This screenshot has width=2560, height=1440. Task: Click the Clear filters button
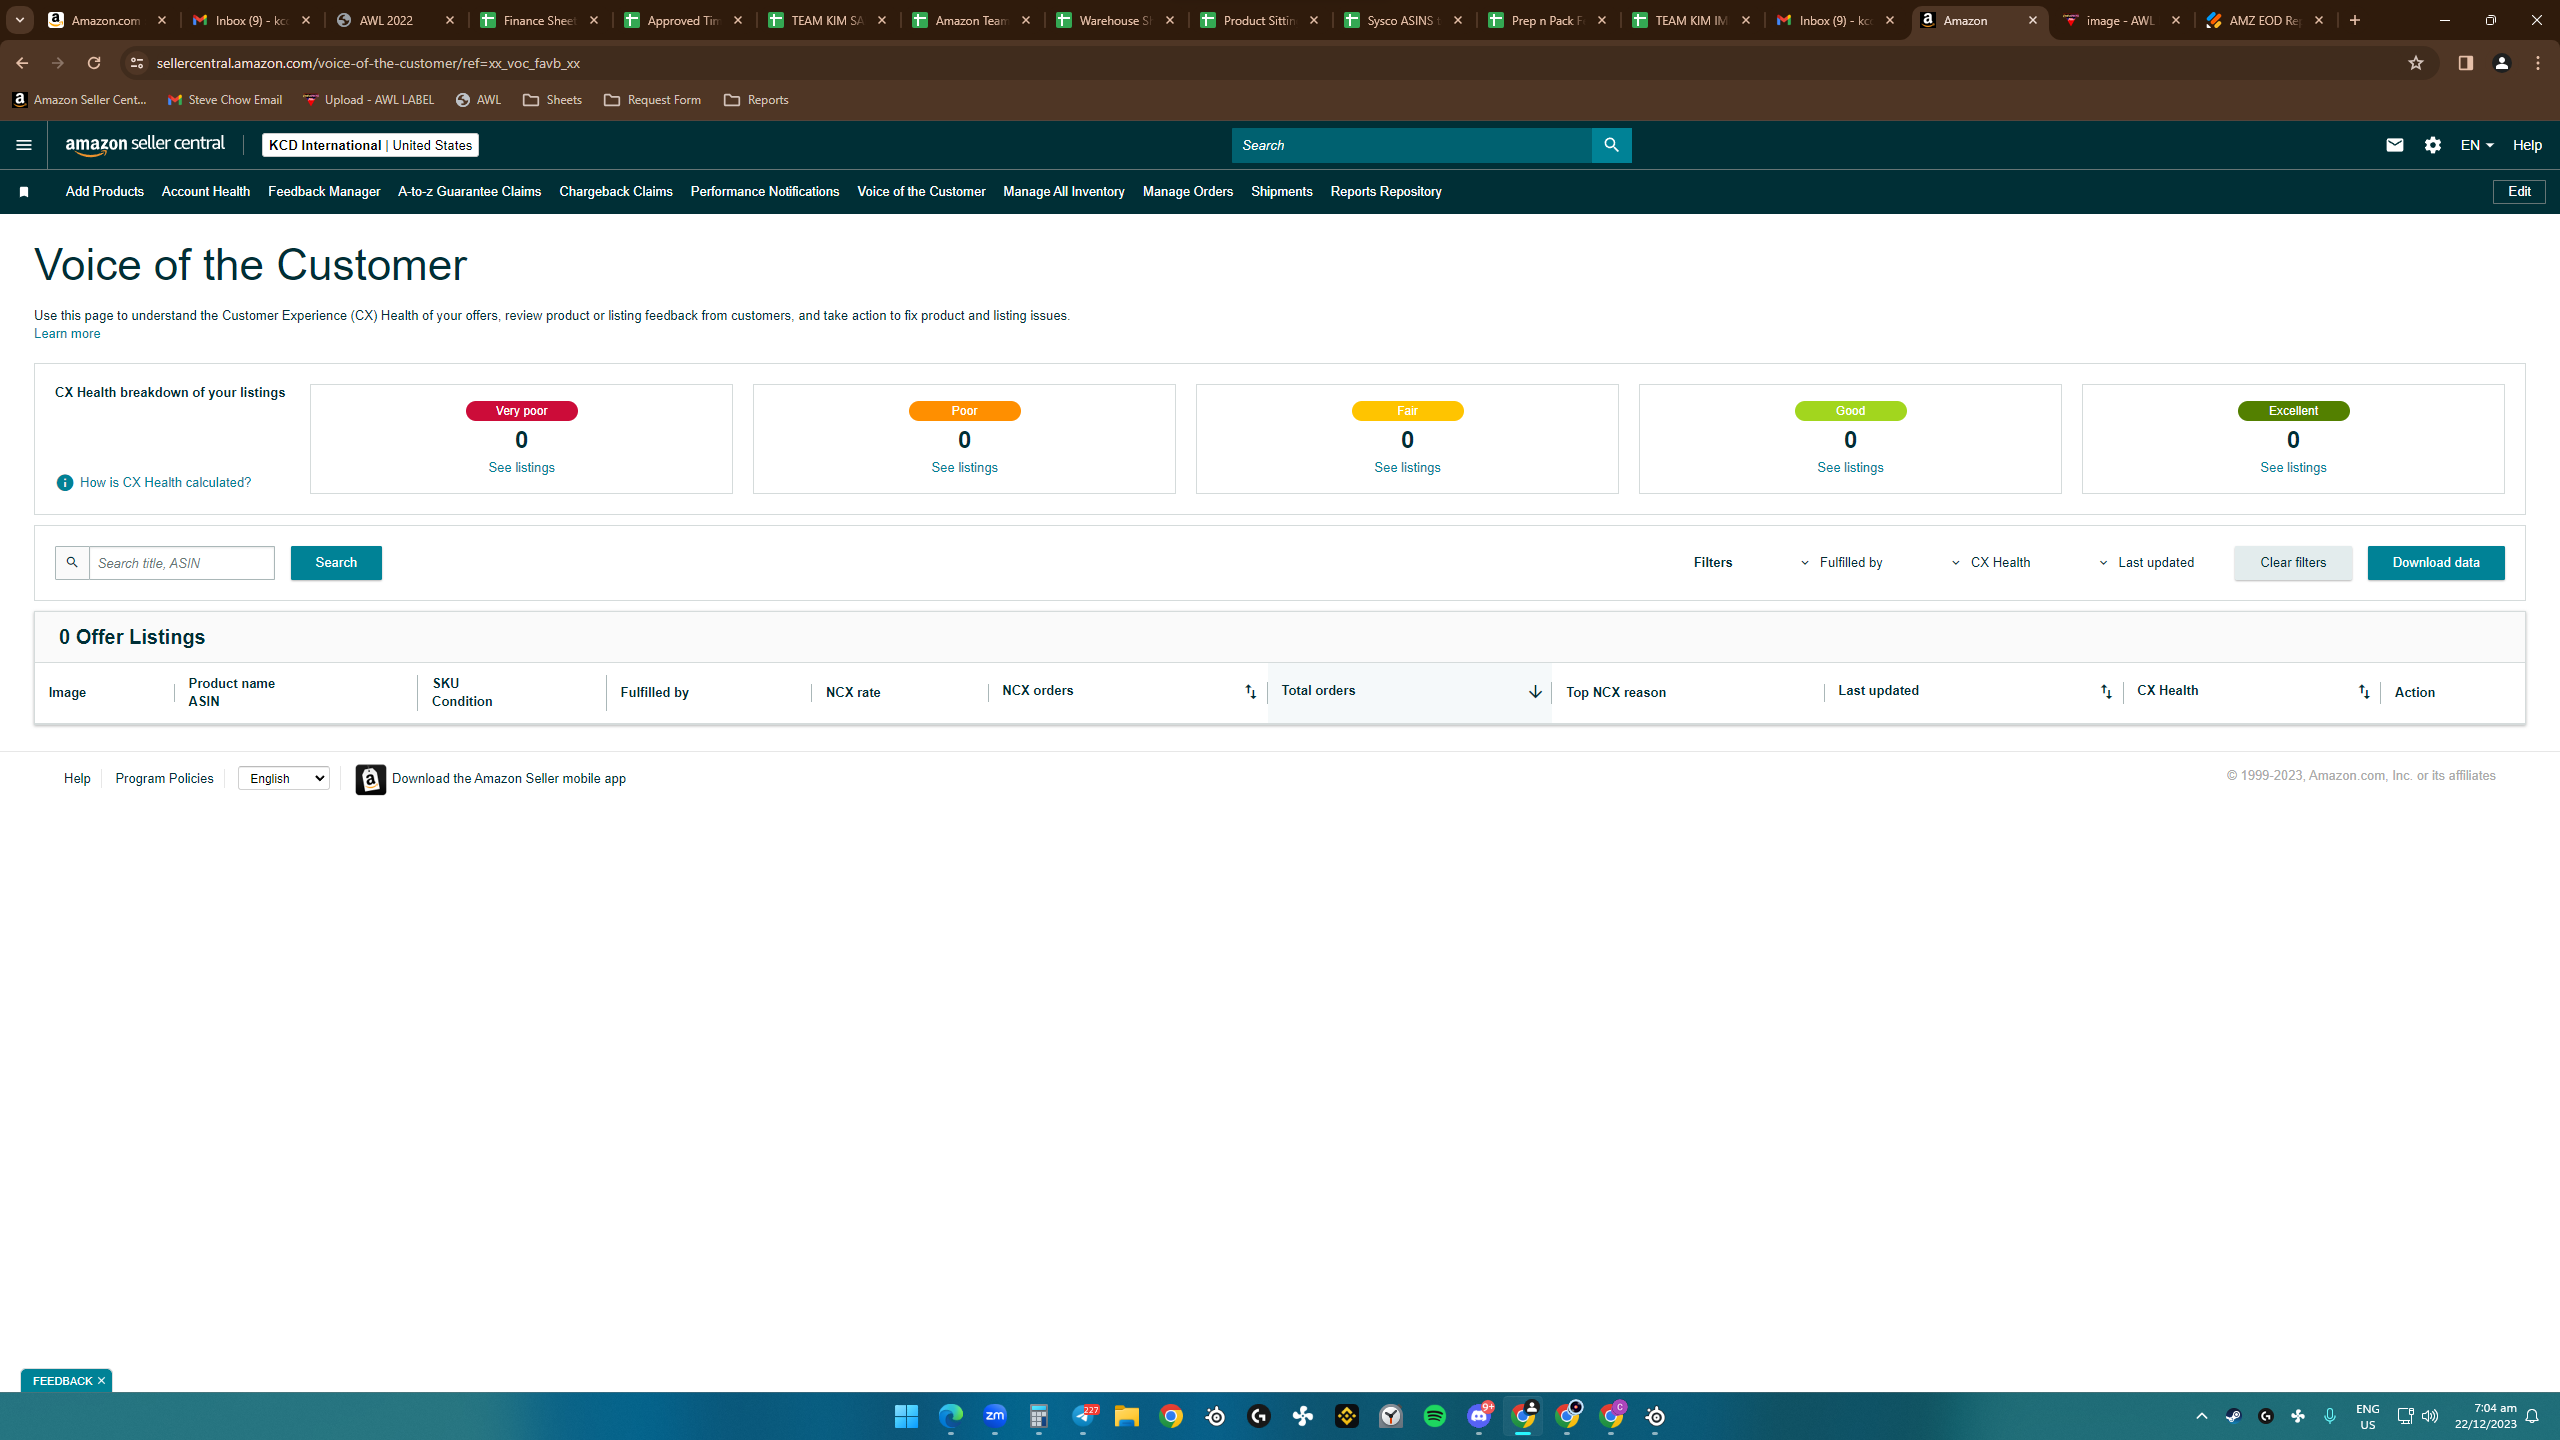(2293, 563)
